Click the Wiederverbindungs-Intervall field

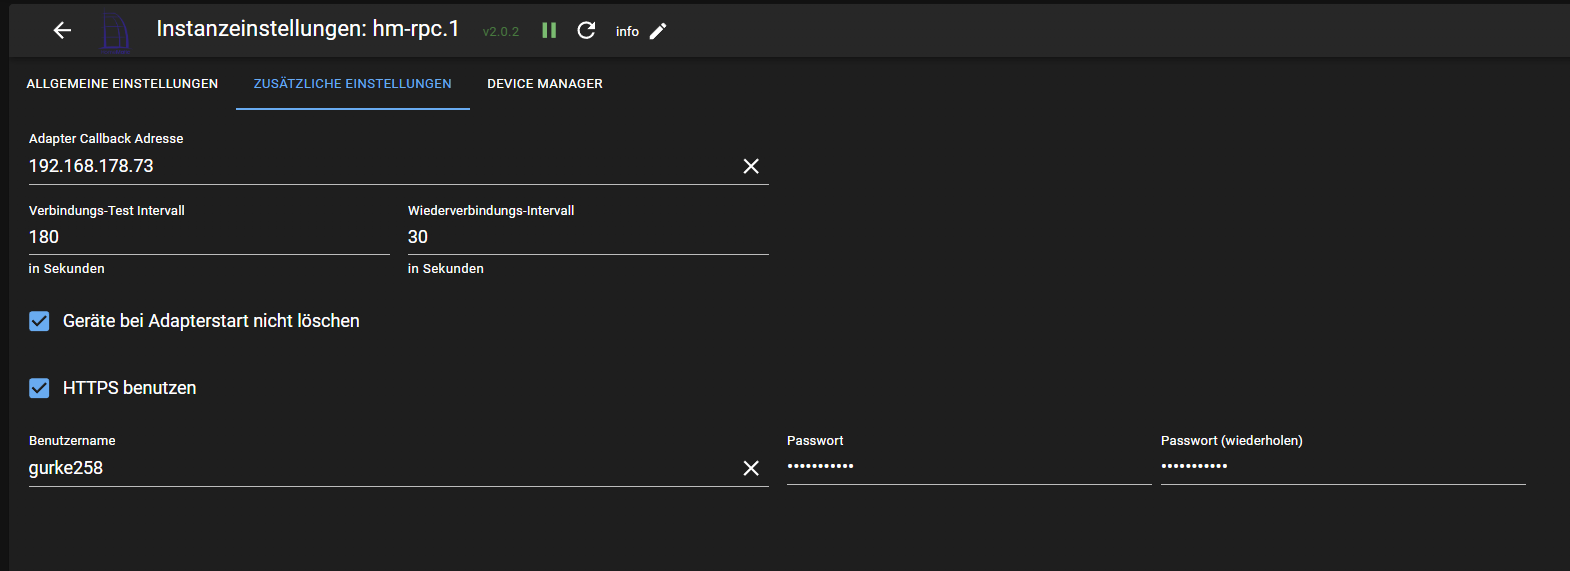[x=587, y=237]
